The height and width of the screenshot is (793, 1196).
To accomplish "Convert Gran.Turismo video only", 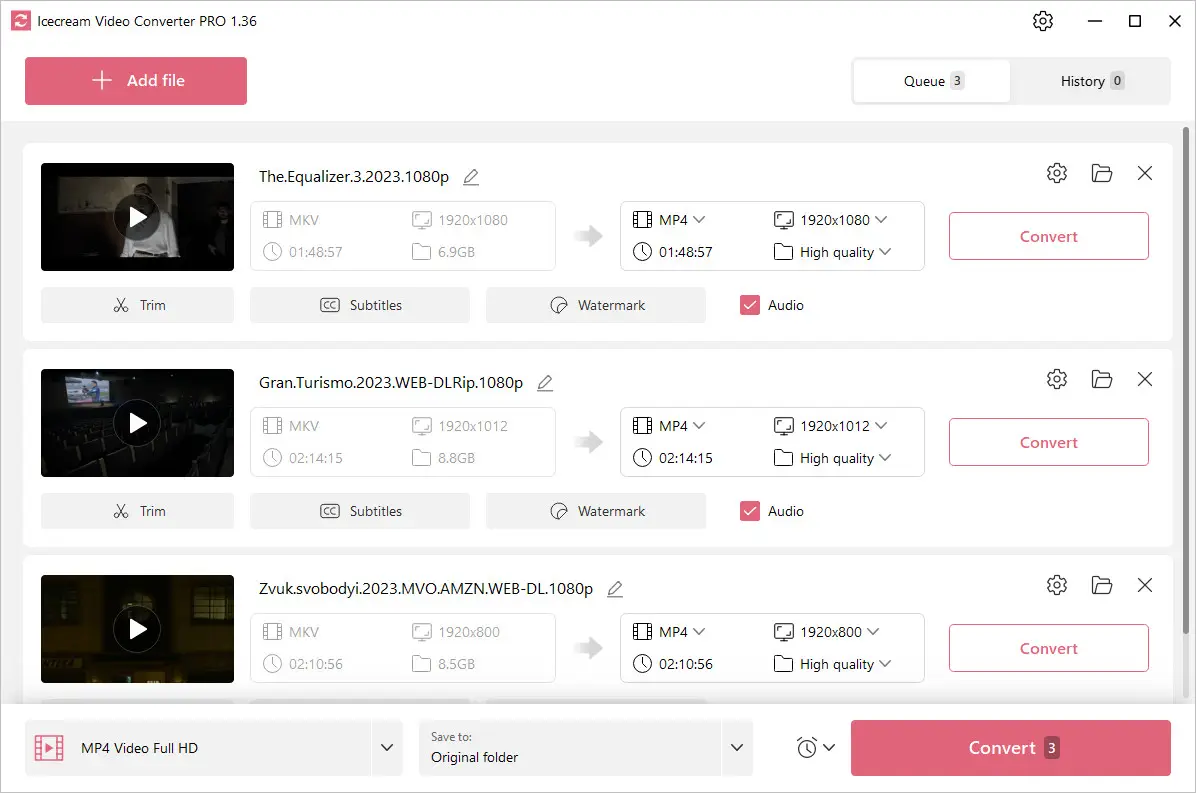I will point(1048,442).
